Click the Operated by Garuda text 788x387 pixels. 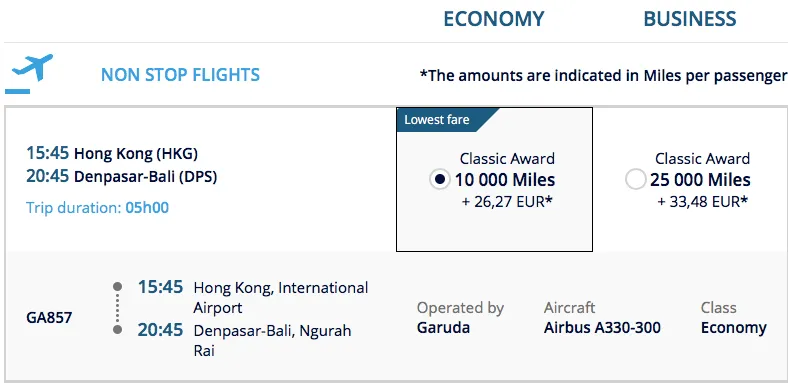[460, 318]
